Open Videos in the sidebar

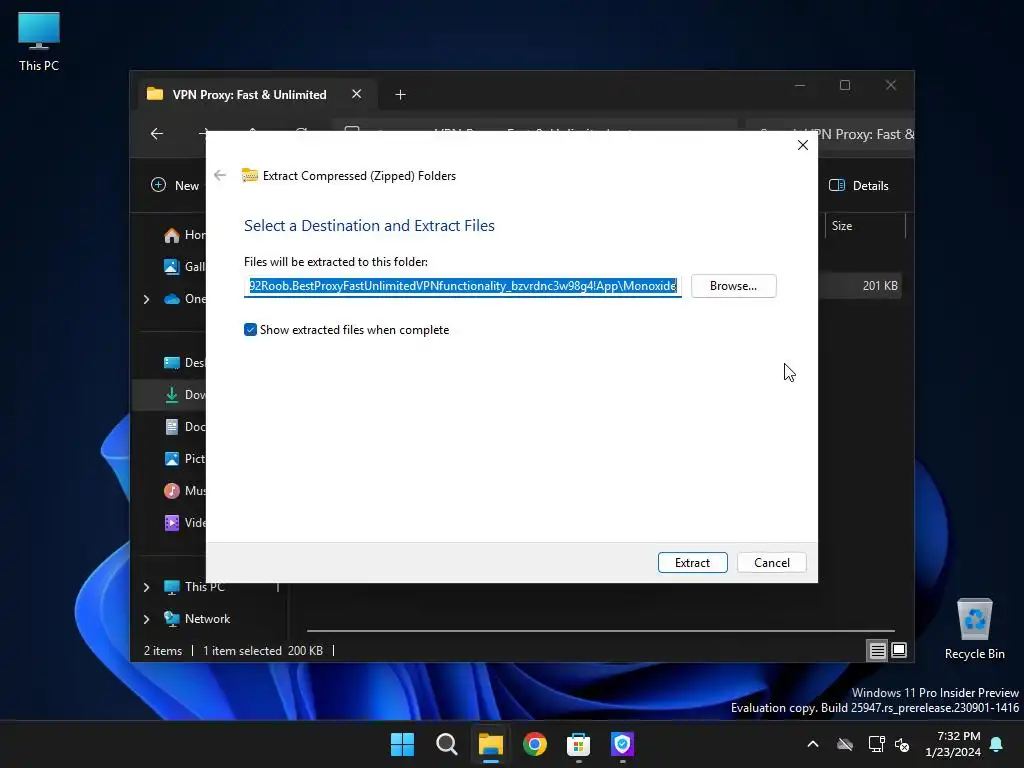tap(184, 522)
